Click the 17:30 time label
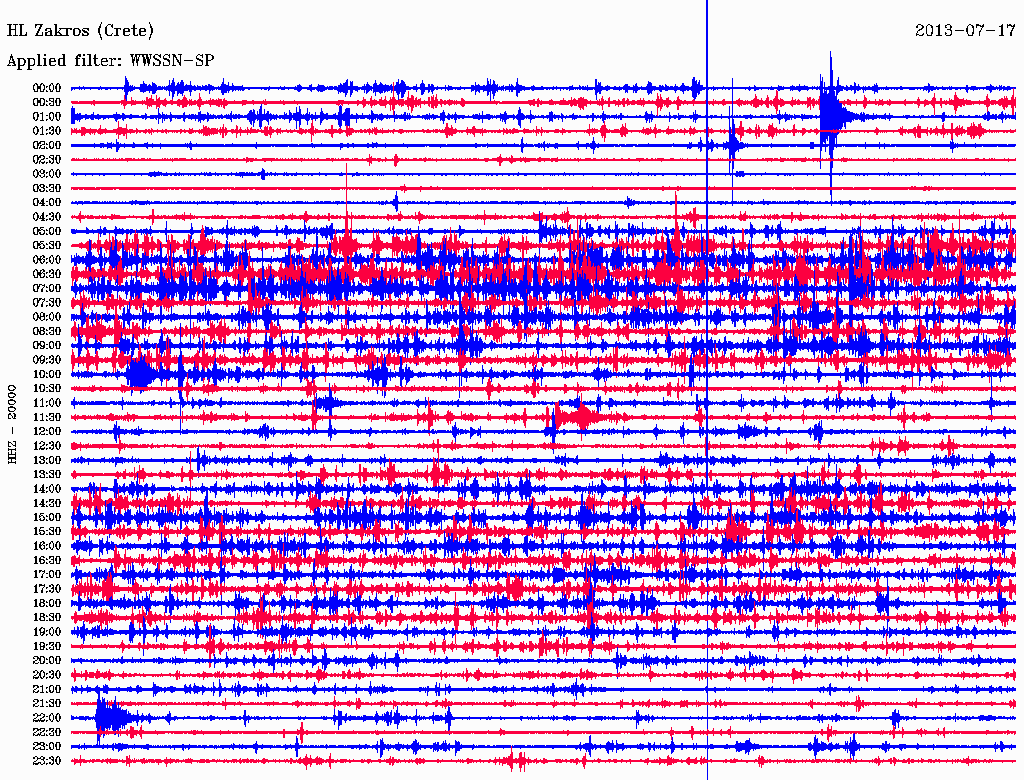 [47, 589]
